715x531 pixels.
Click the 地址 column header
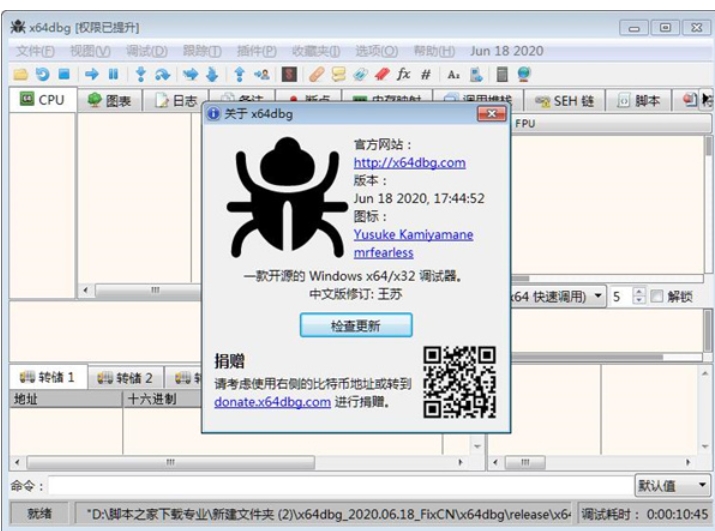point(66,399)
